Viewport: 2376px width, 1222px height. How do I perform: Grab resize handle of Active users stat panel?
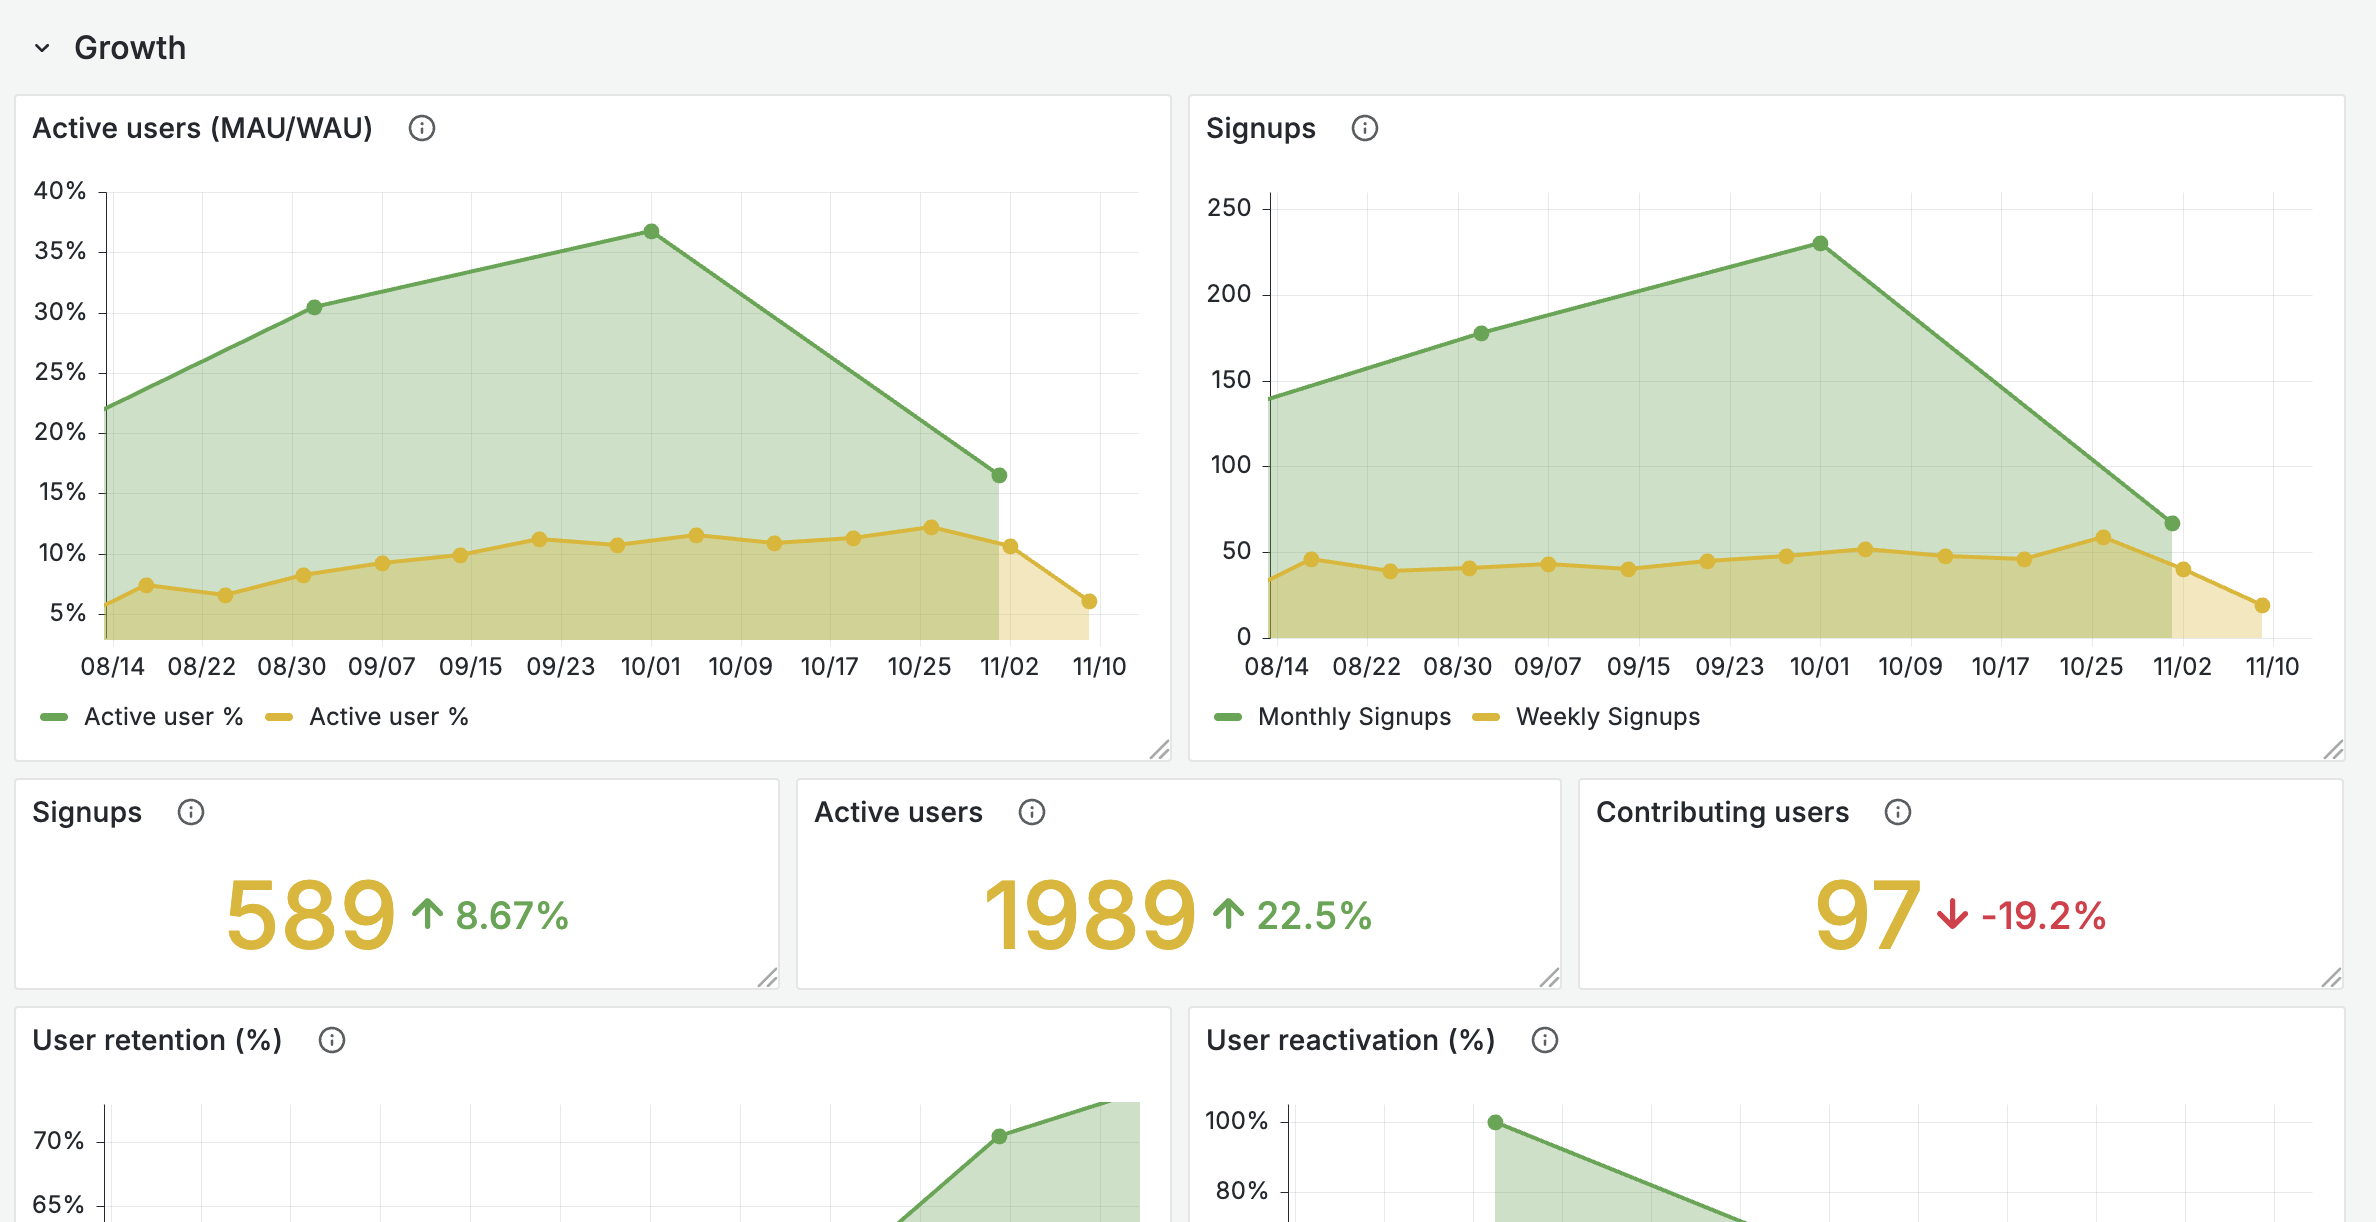1549,977
